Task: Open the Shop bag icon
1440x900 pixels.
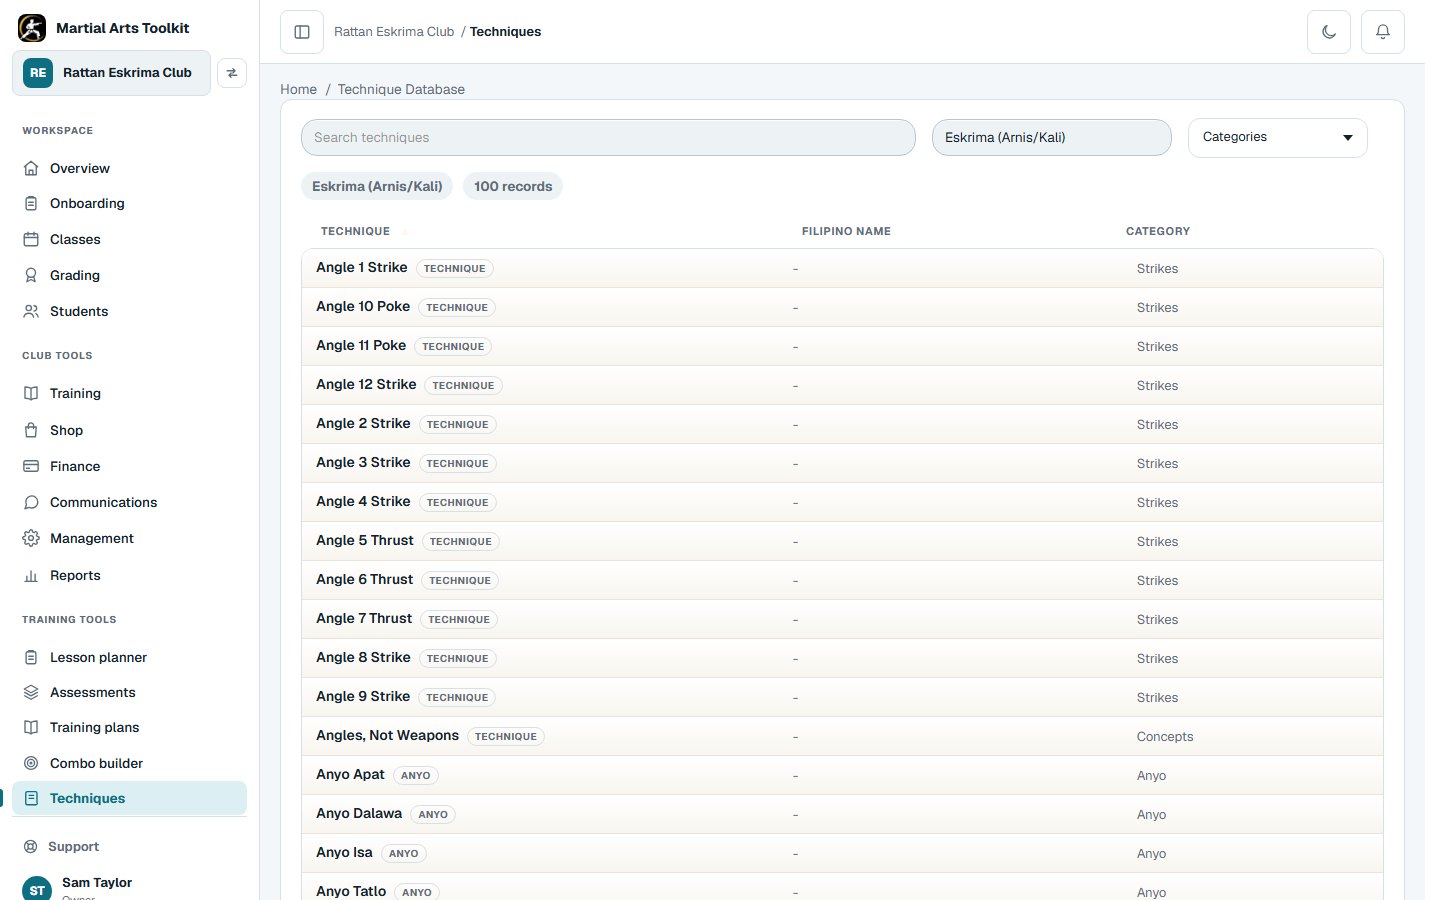Action: (x=31, y=430)
